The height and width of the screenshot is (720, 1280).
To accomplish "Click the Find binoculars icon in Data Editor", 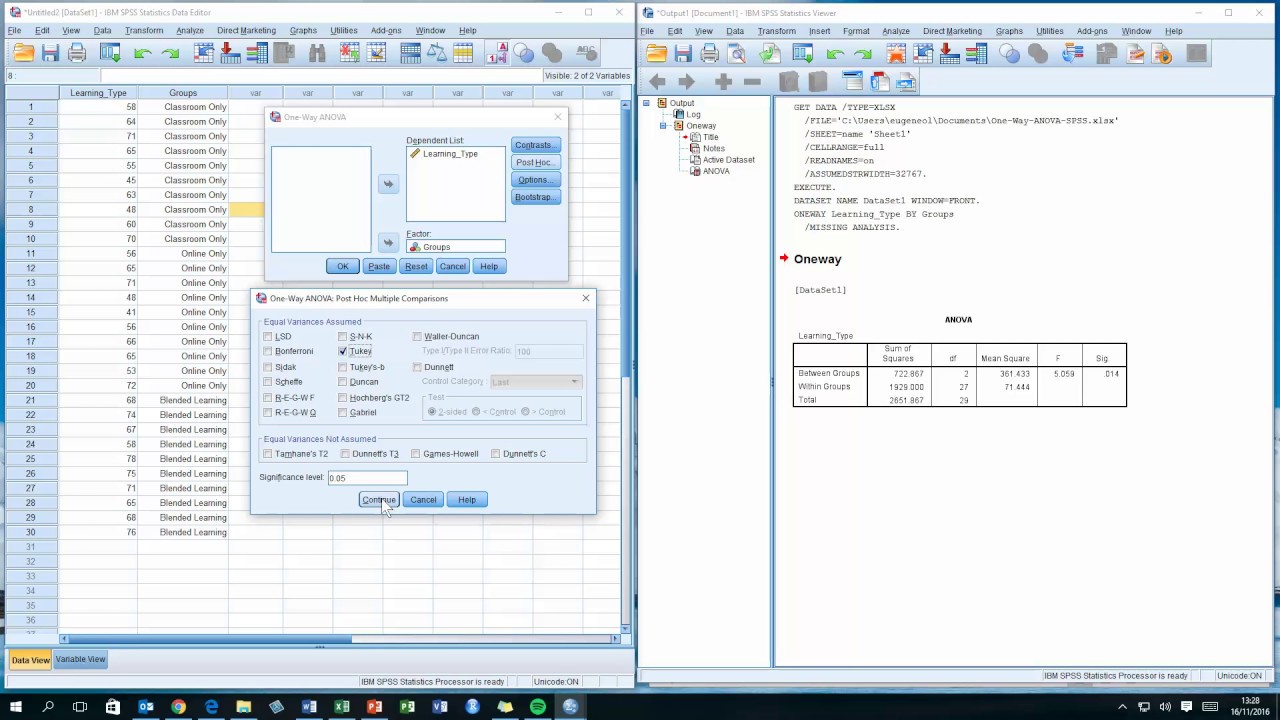I will coord(317,53).
